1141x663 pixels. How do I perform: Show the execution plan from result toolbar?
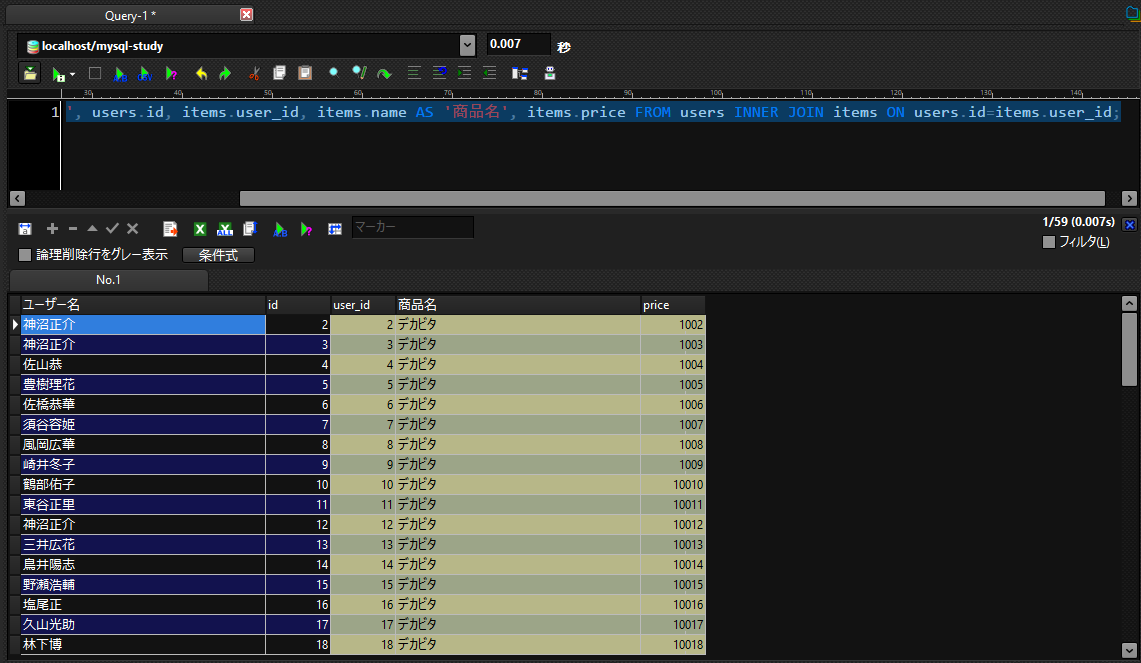click(306, 229)
